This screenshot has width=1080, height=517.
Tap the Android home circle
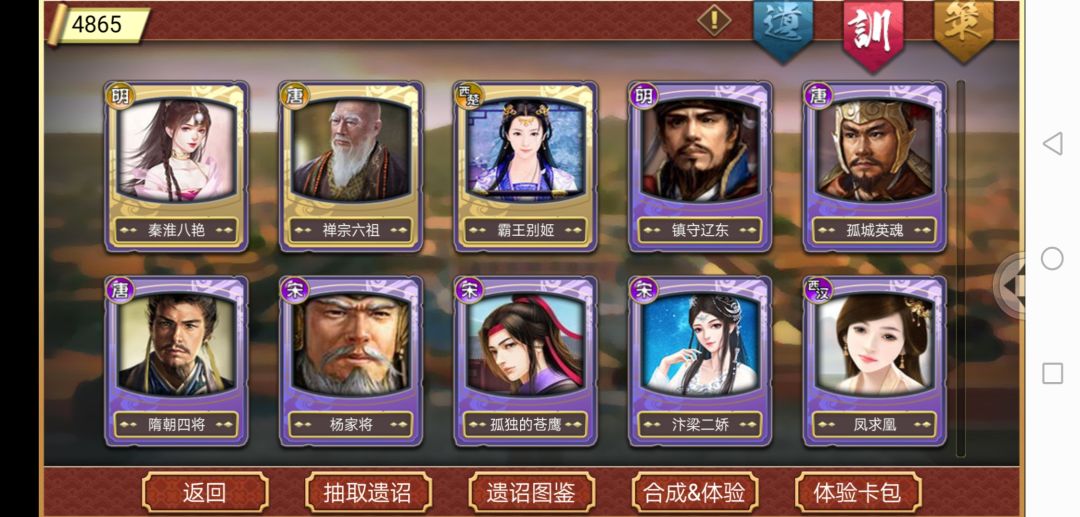click(x=1052, y=259)
